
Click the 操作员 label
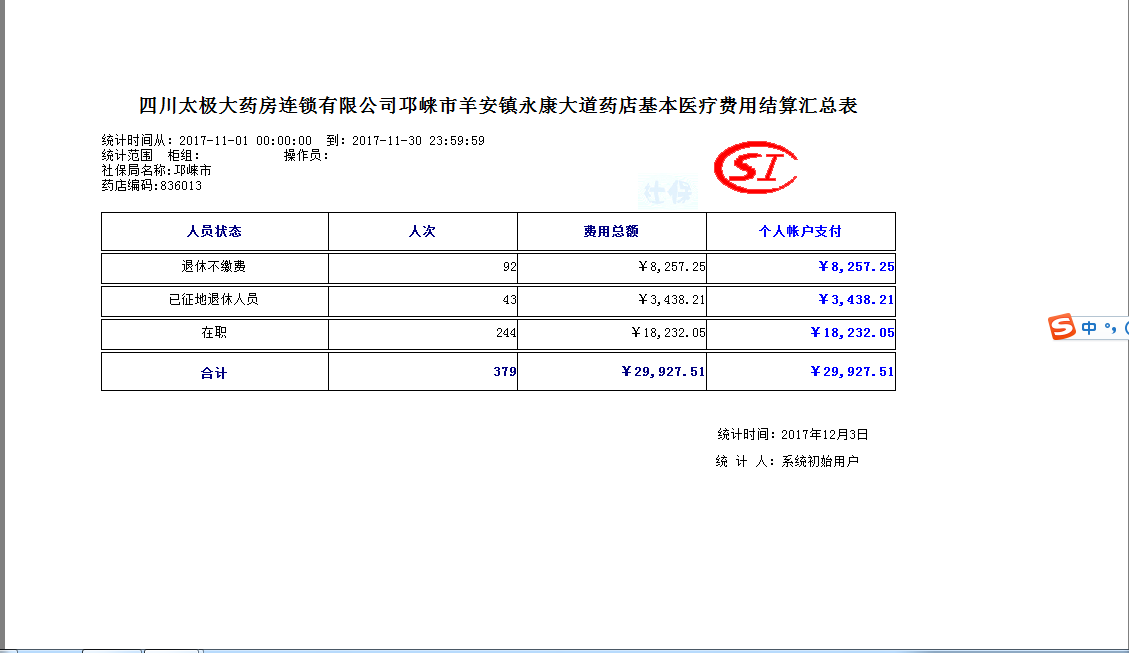point(306,156)
